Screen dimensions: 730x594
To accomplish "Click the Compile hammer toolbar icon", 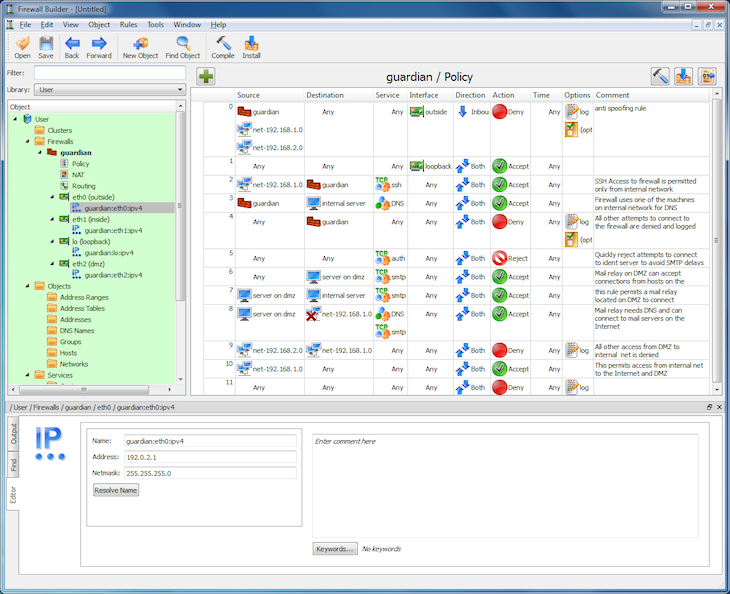I will (x=223, y=46).
